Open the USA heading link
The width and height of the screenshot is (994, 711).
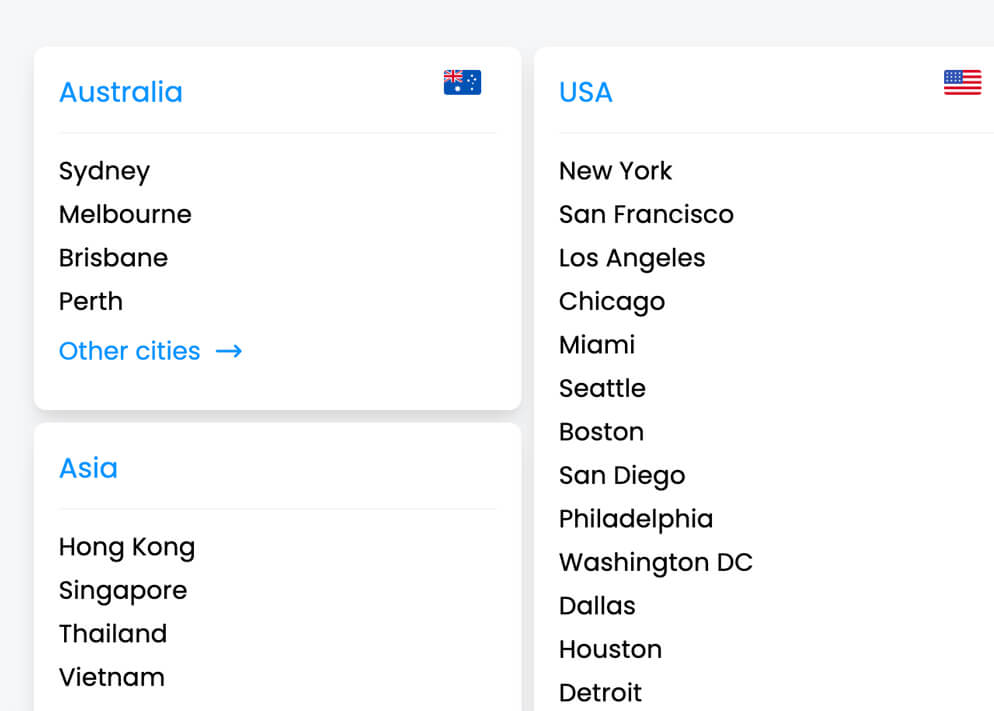(x=585, y=92)
